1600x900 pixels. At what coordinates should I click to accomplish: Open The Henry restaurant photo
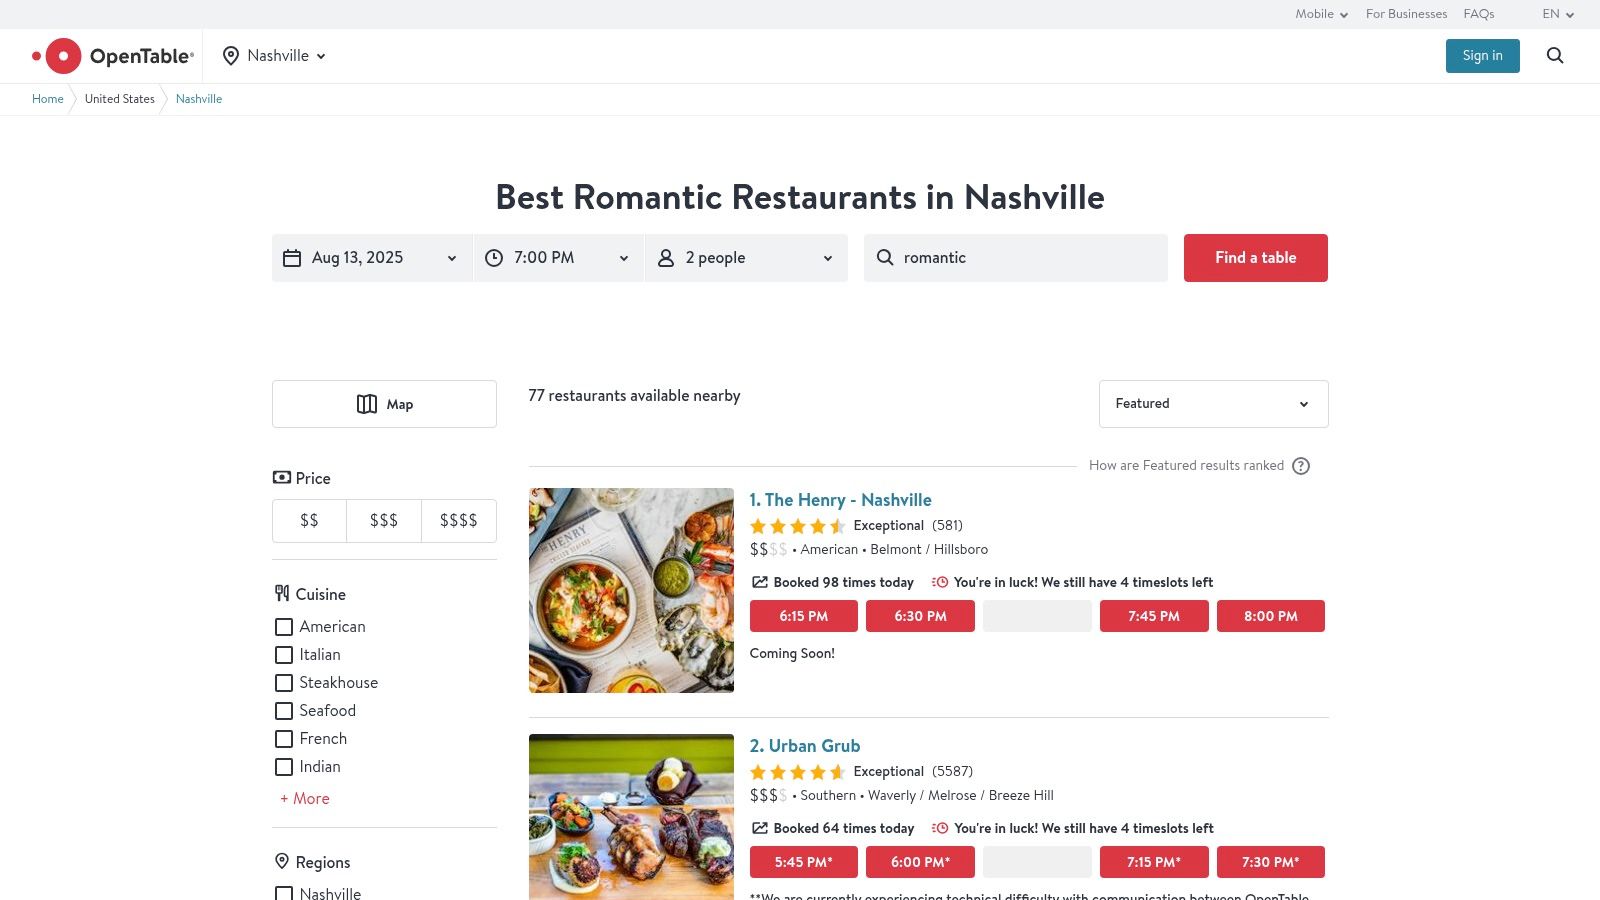coord(631,590)
